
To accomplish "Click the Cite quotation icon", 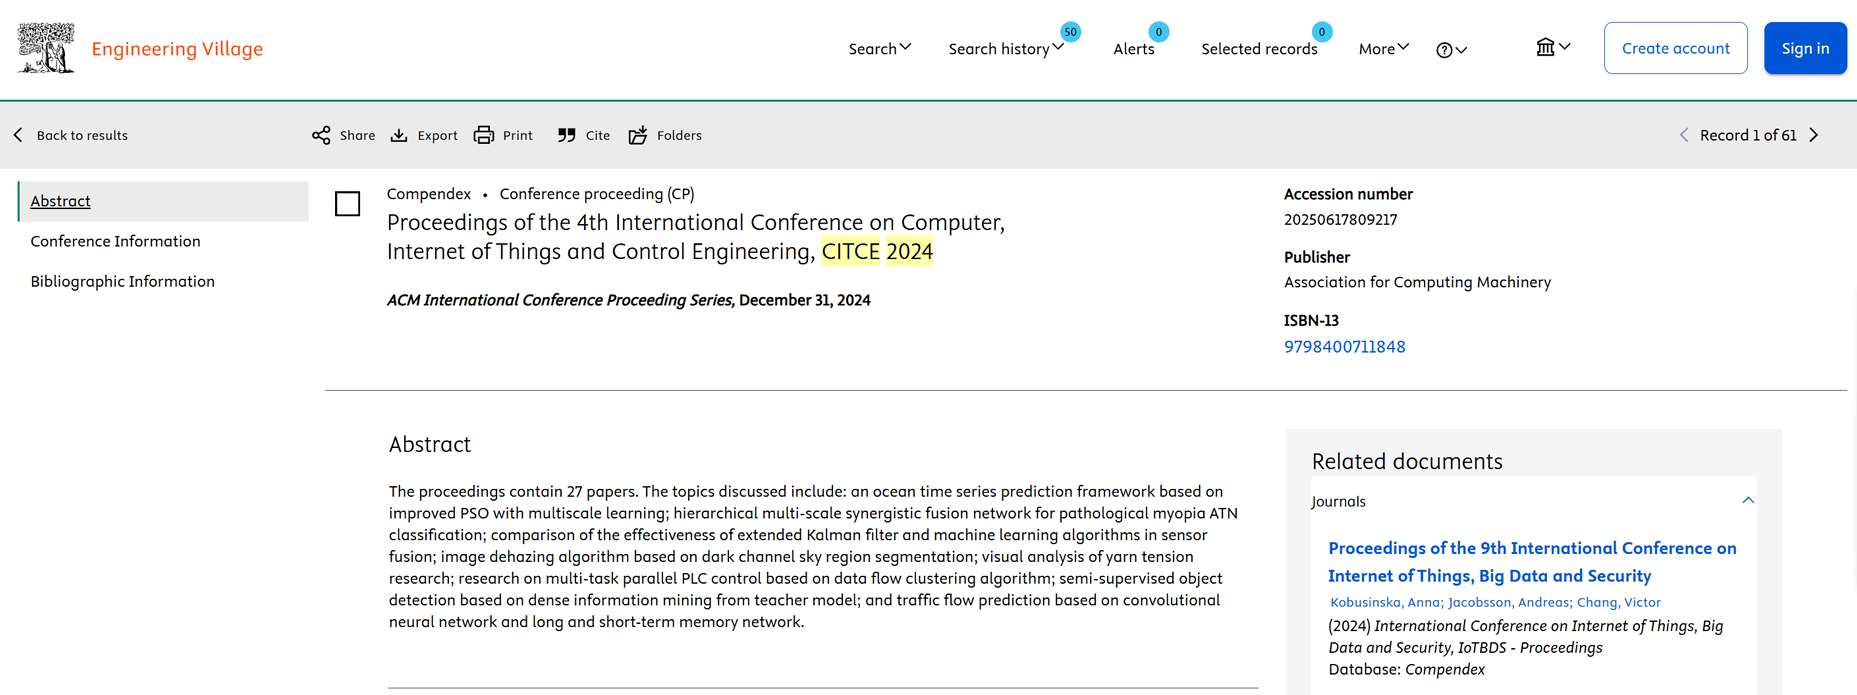I will tap(567, 135).
